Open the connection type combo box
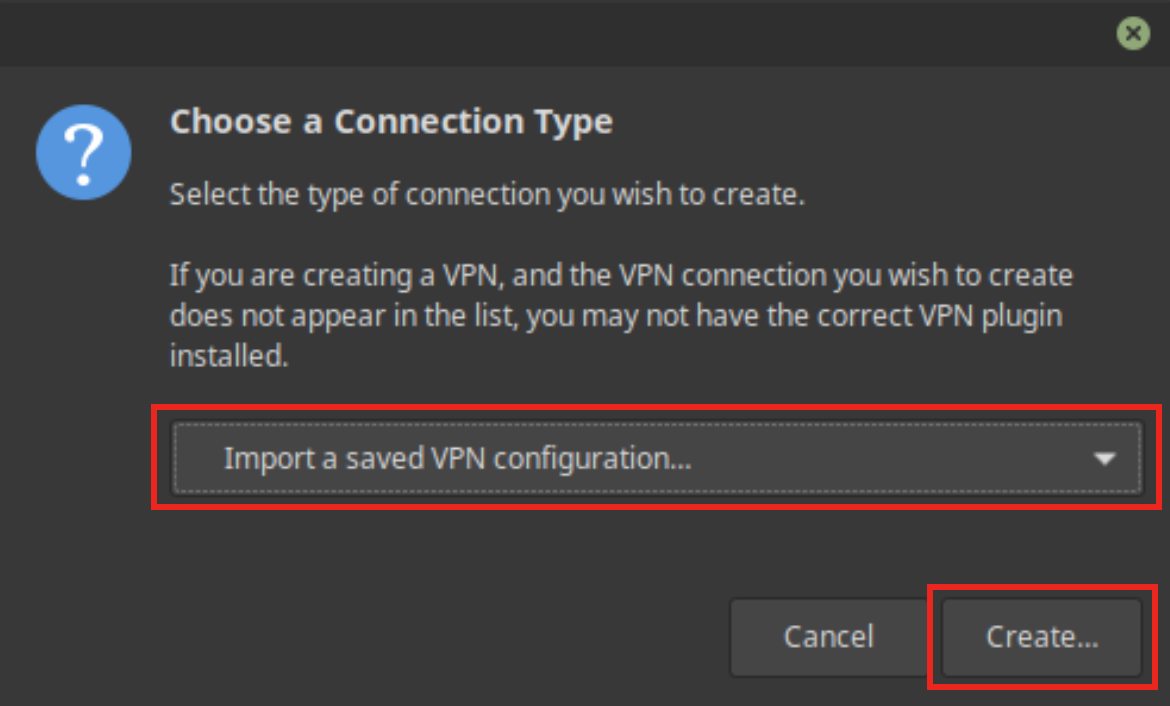Viewport: 1170px width, 706px height. click(656, 459)
